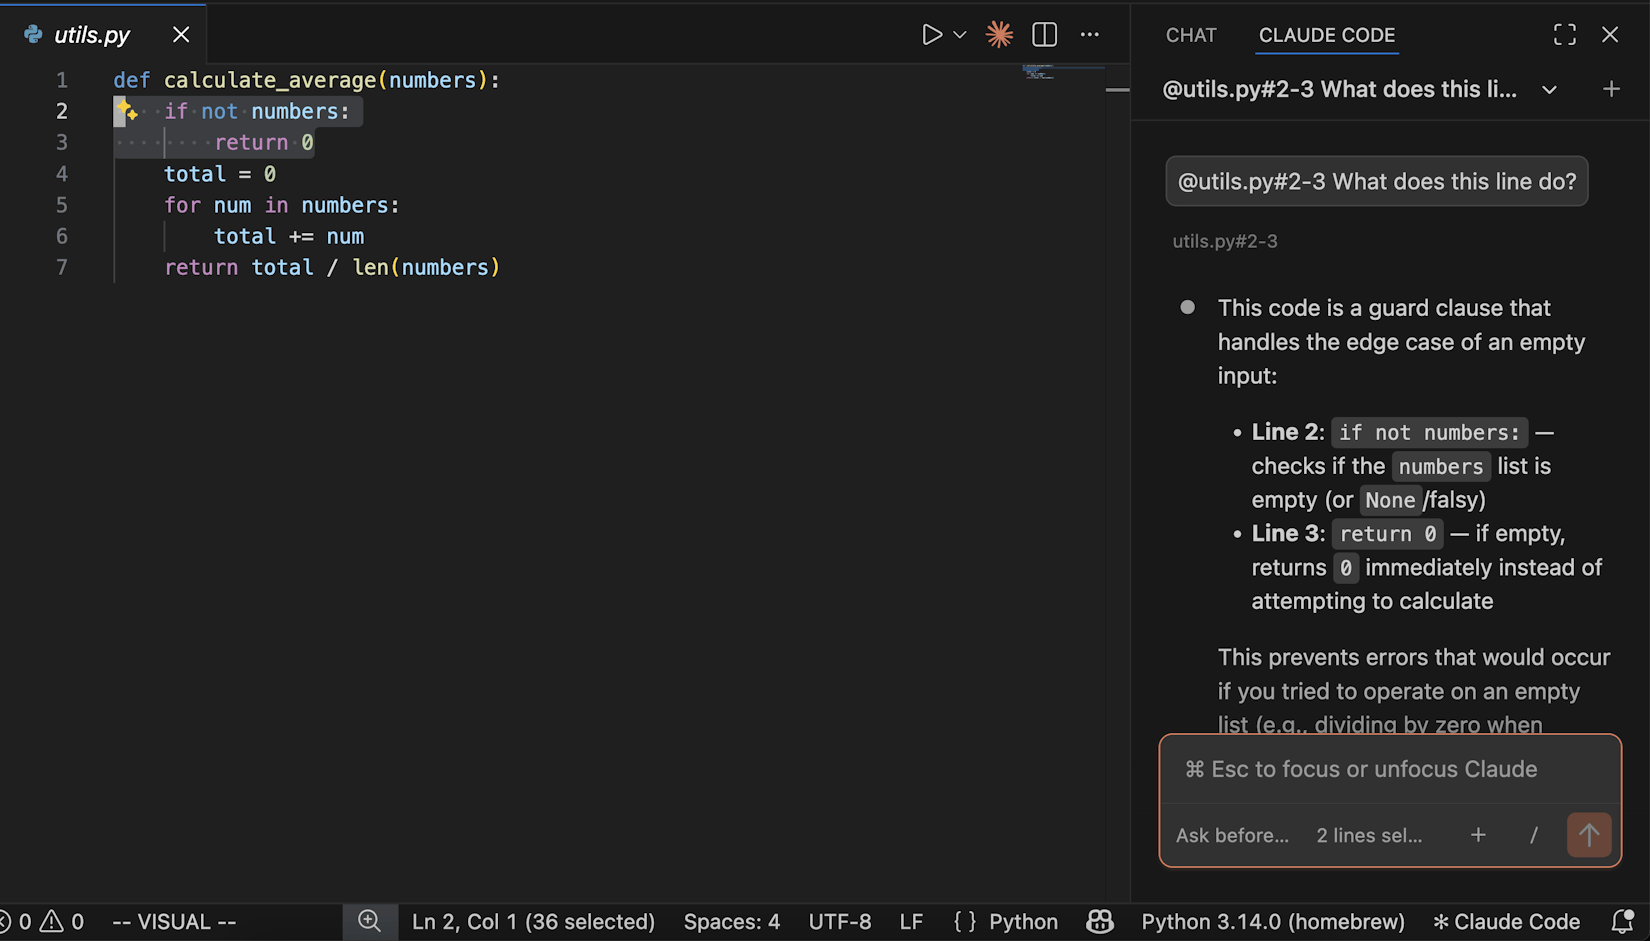The width and height of the screenshot is (1650, 941).
Task: Change indentation via Spaces: 4
Action: [731, 921]
